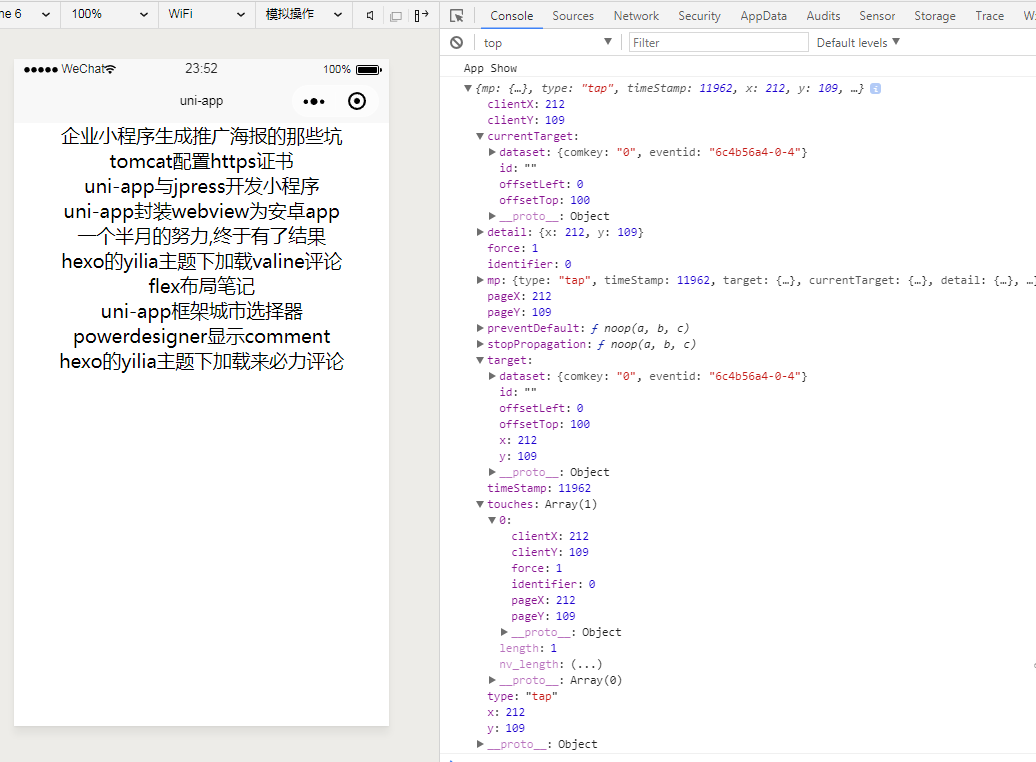This screenshot has height=762, width=1036.
Task: Click the detach simulator window icon
Action: coord(396,15)
